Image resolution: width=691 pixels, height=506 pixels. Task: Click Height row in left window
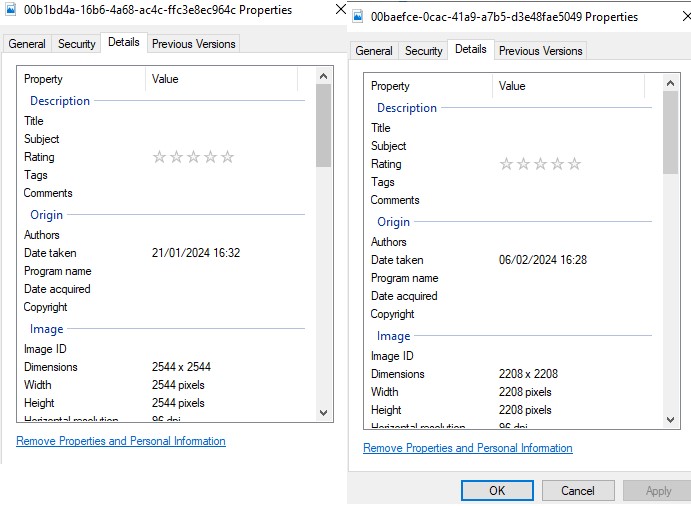click(x=164, y=403)
